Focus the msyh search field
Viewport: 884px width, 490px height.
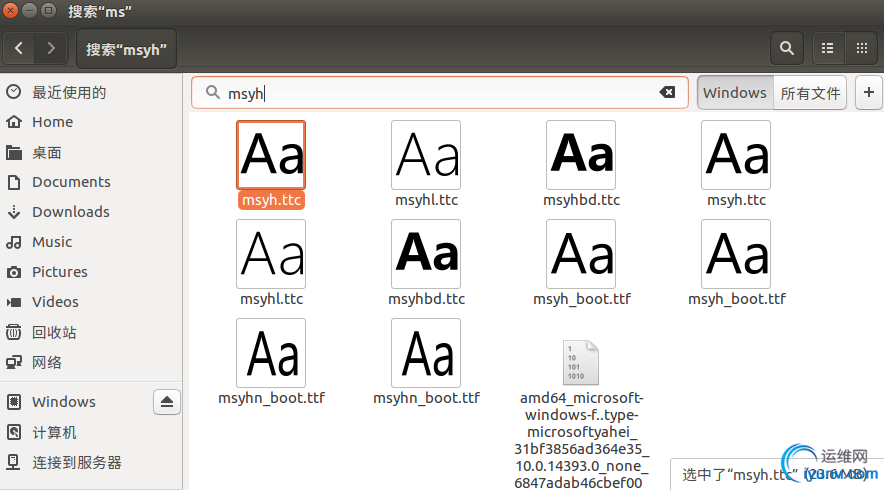coord(440,92)
